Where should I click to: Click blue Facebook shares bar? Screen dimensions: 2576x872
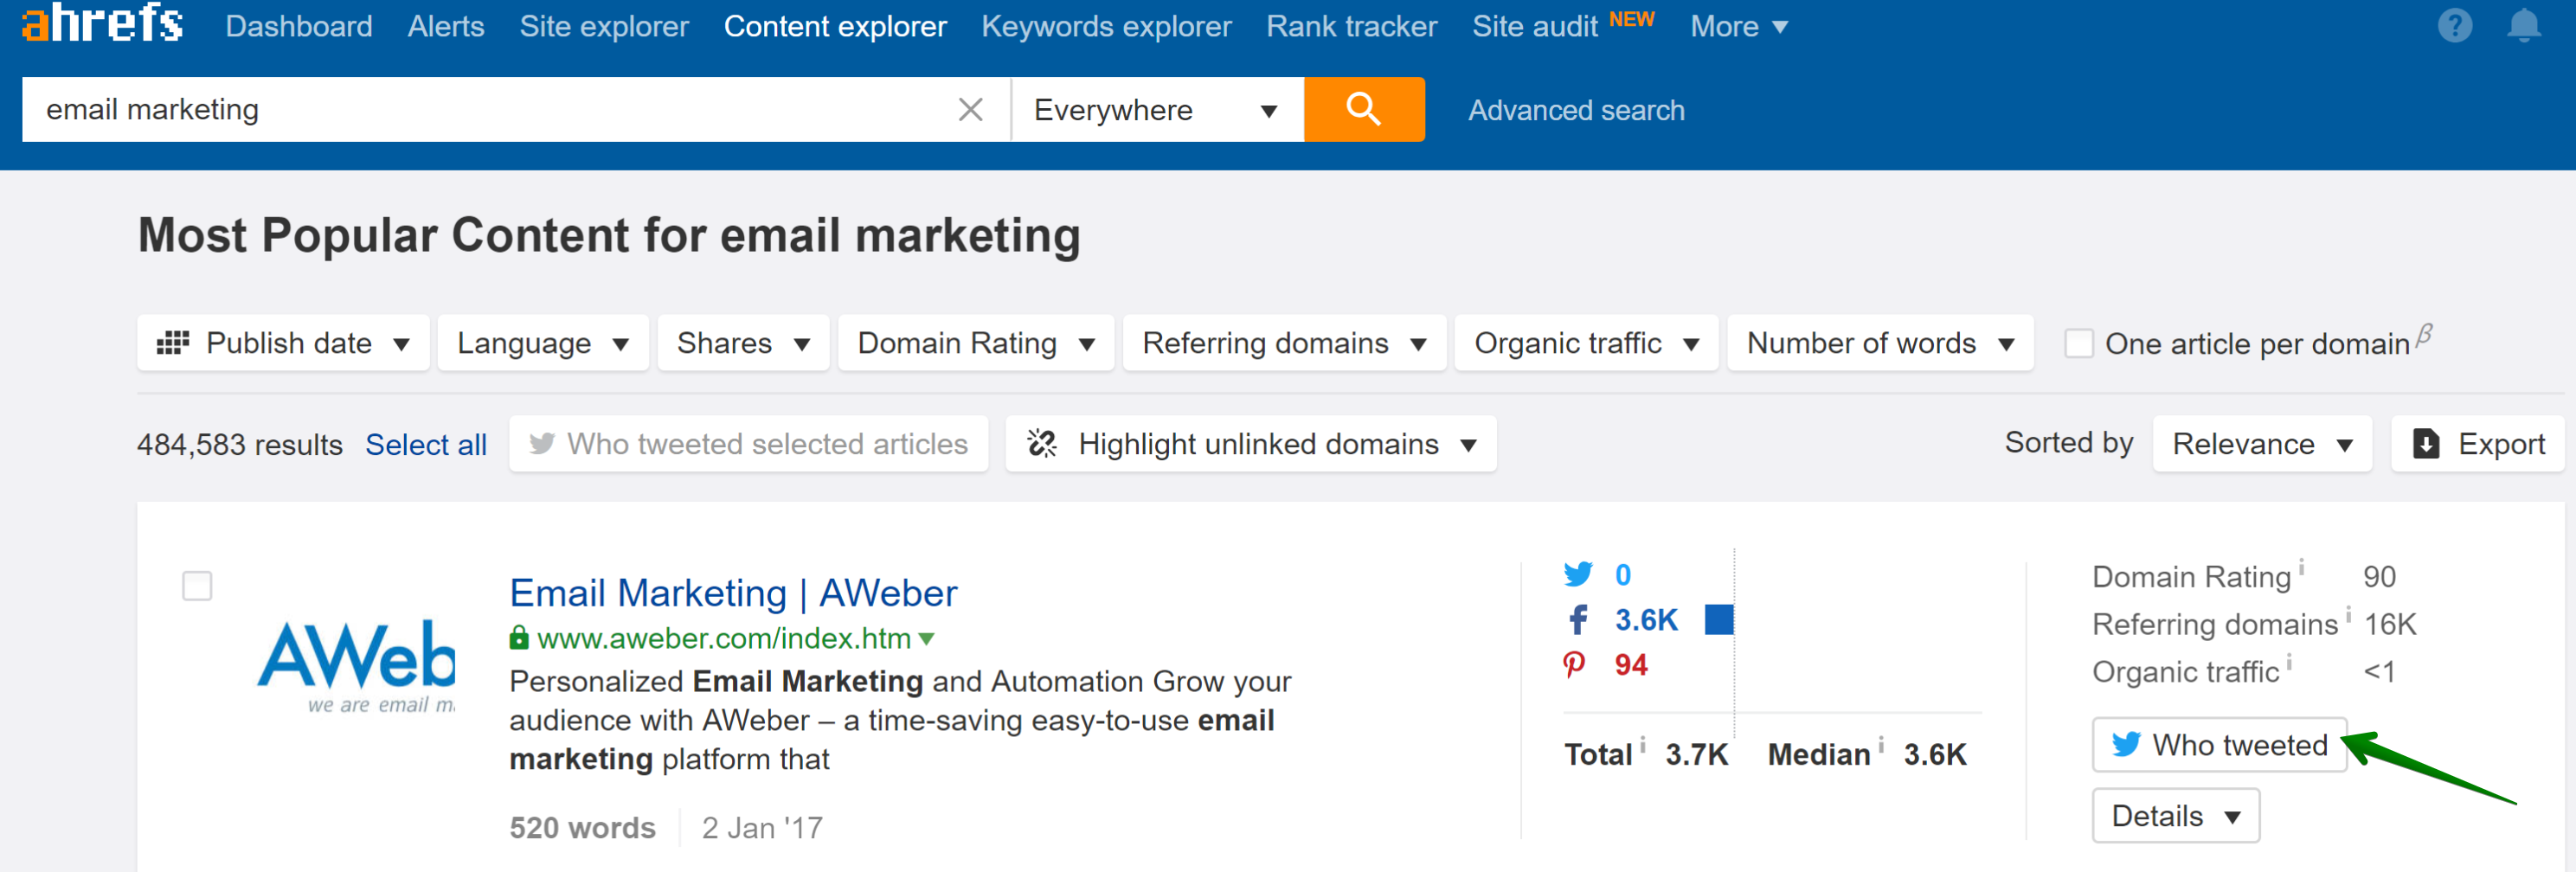pos(1719,620)
